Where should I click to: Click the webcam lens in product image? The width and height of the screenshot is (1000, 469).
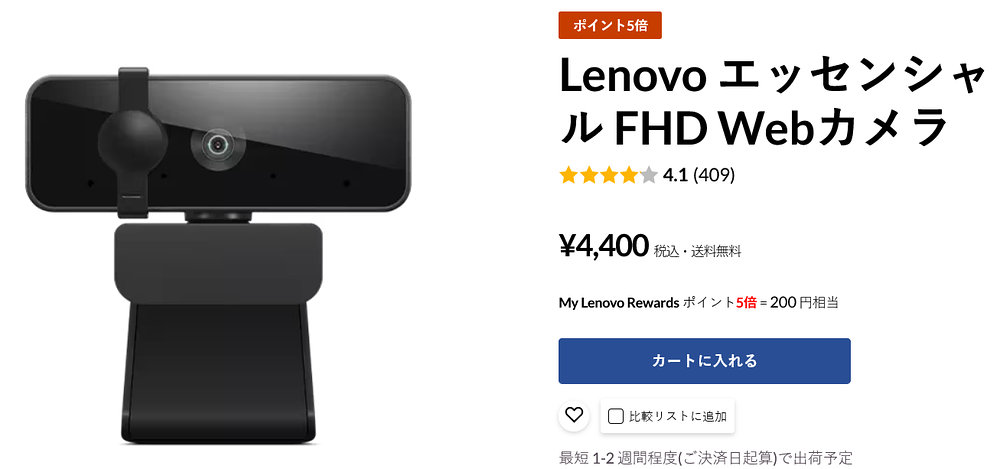tap(218, 145)
